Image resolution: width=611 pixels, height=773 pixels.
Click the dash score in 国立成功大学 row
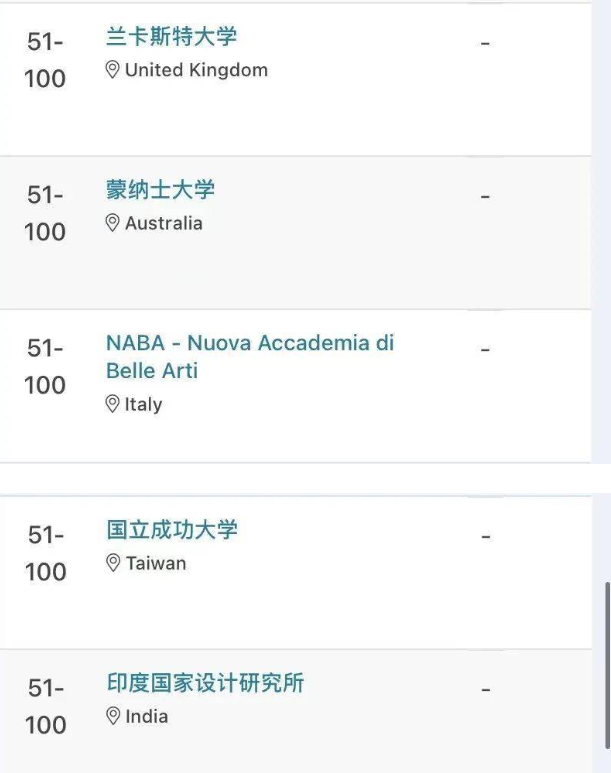tap(486, 536)
